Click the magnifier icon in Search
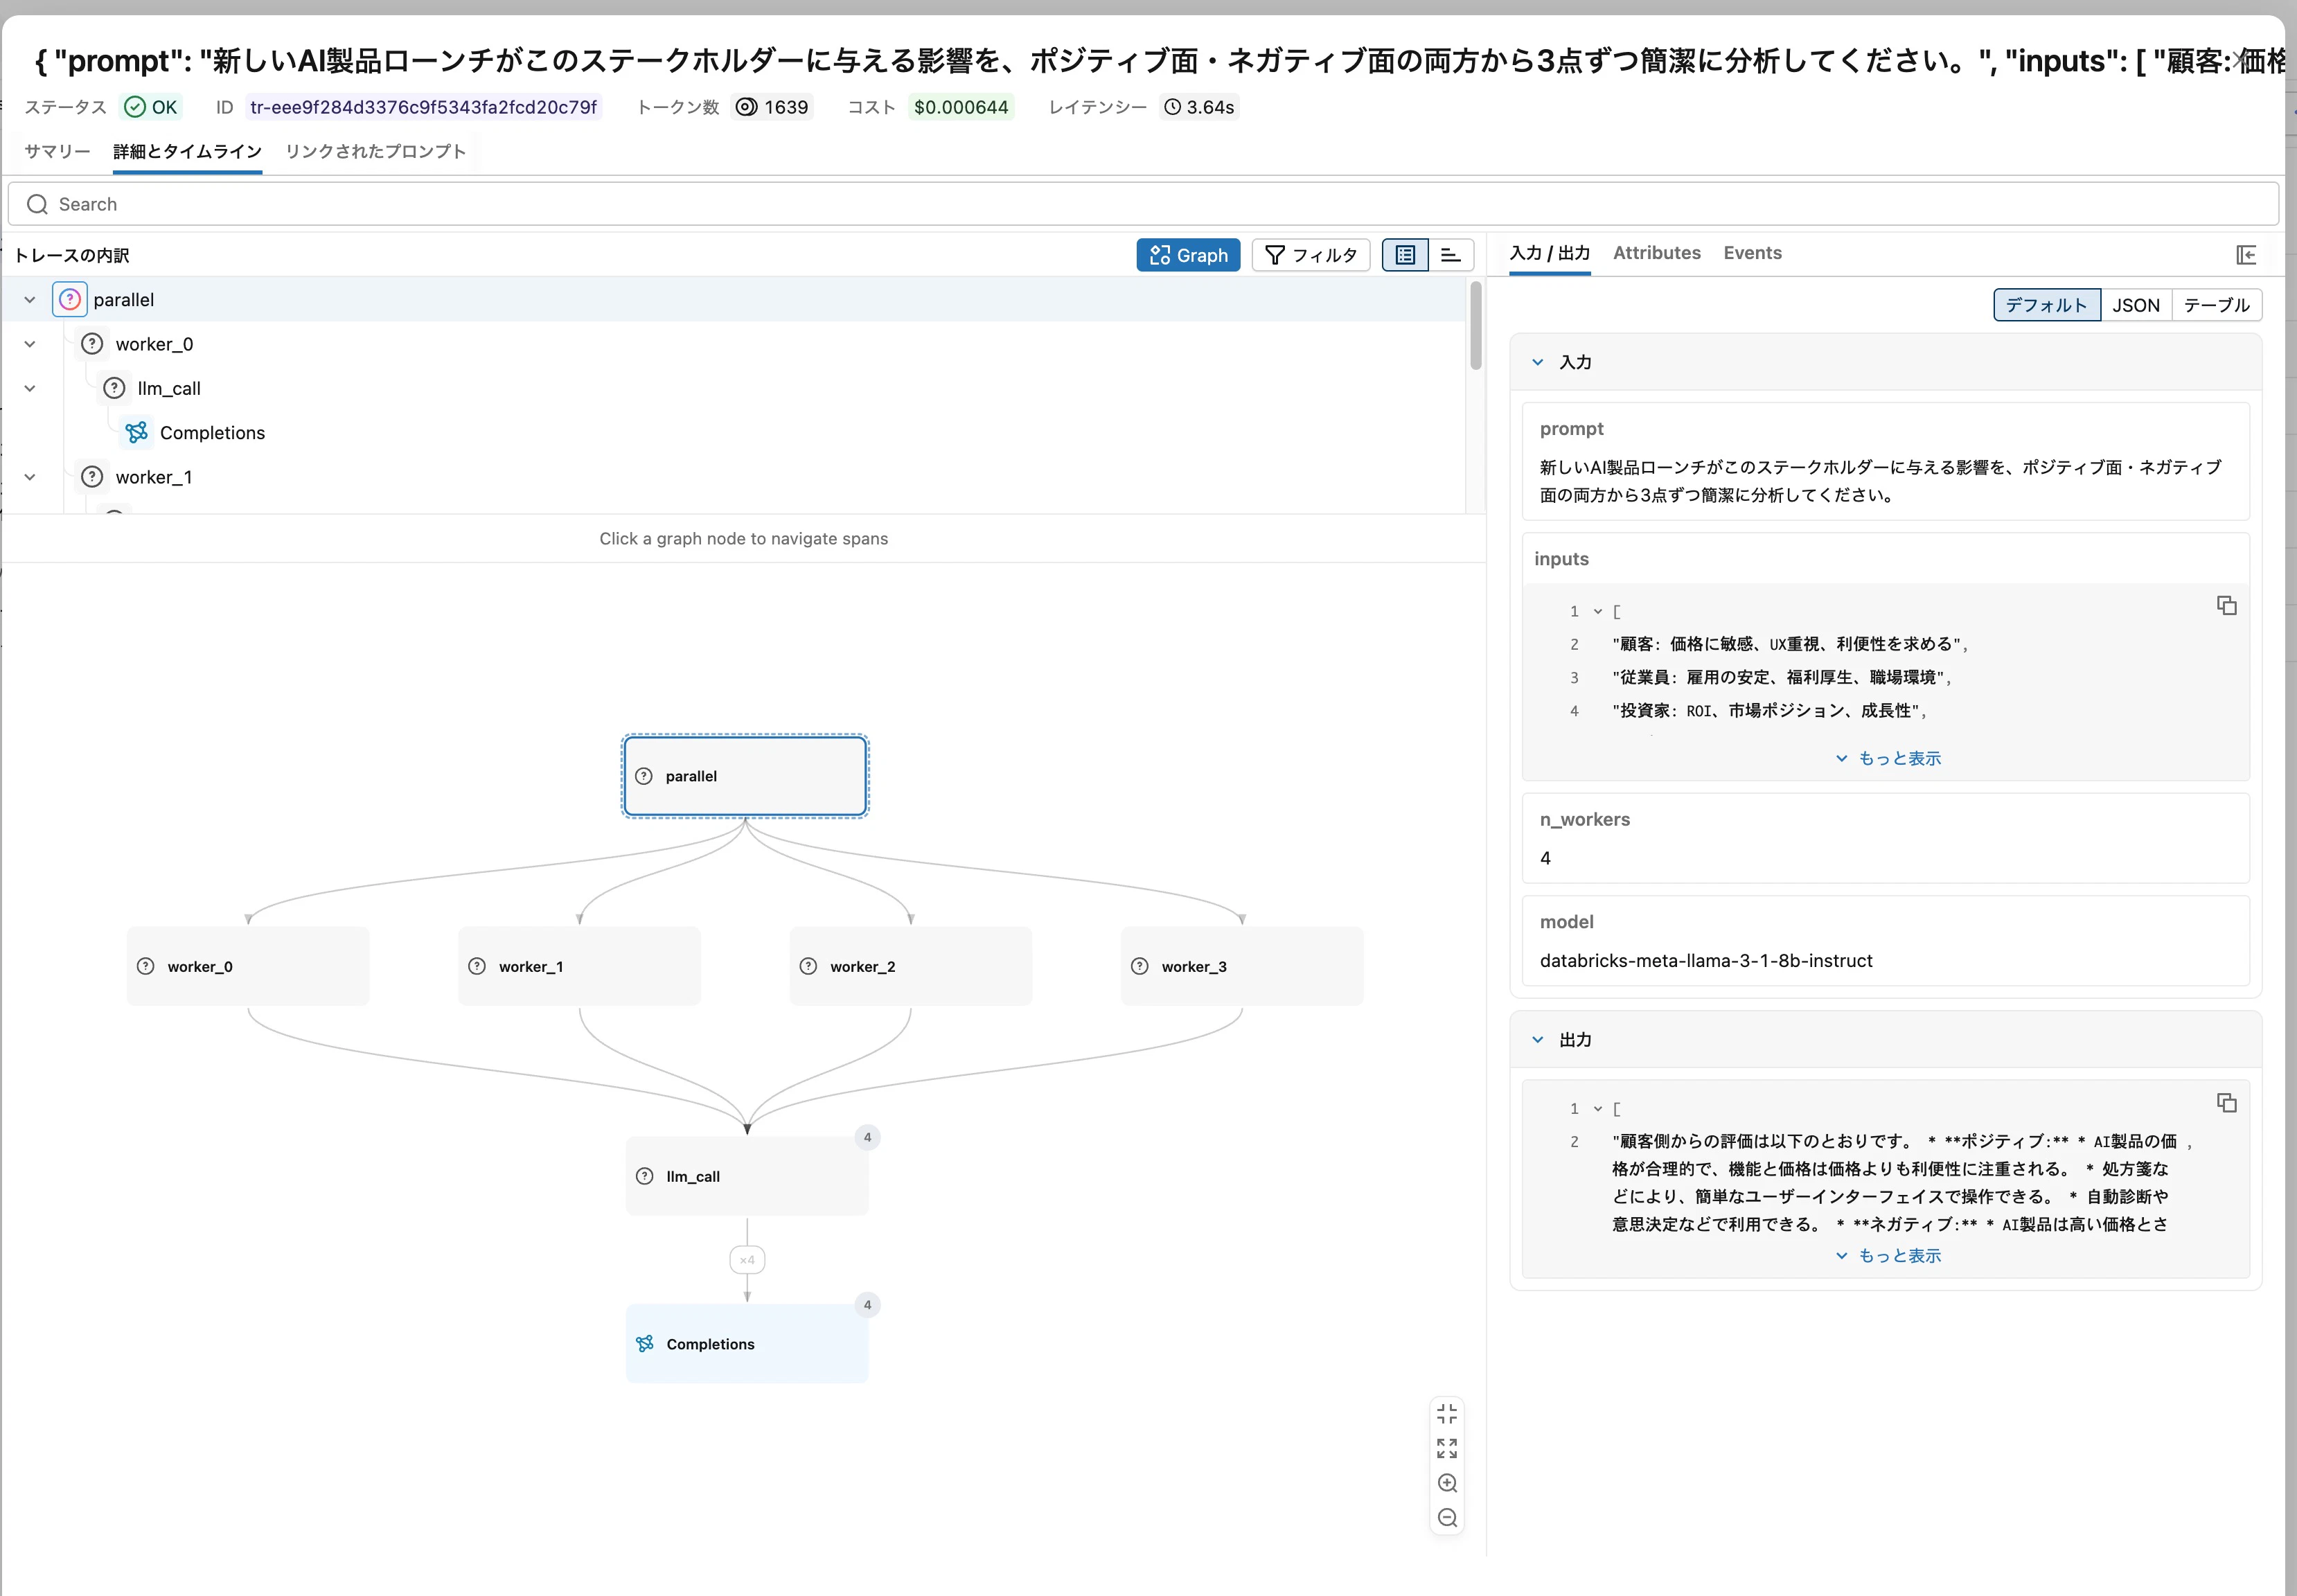2297x1596 pixels. click(37, 204)
